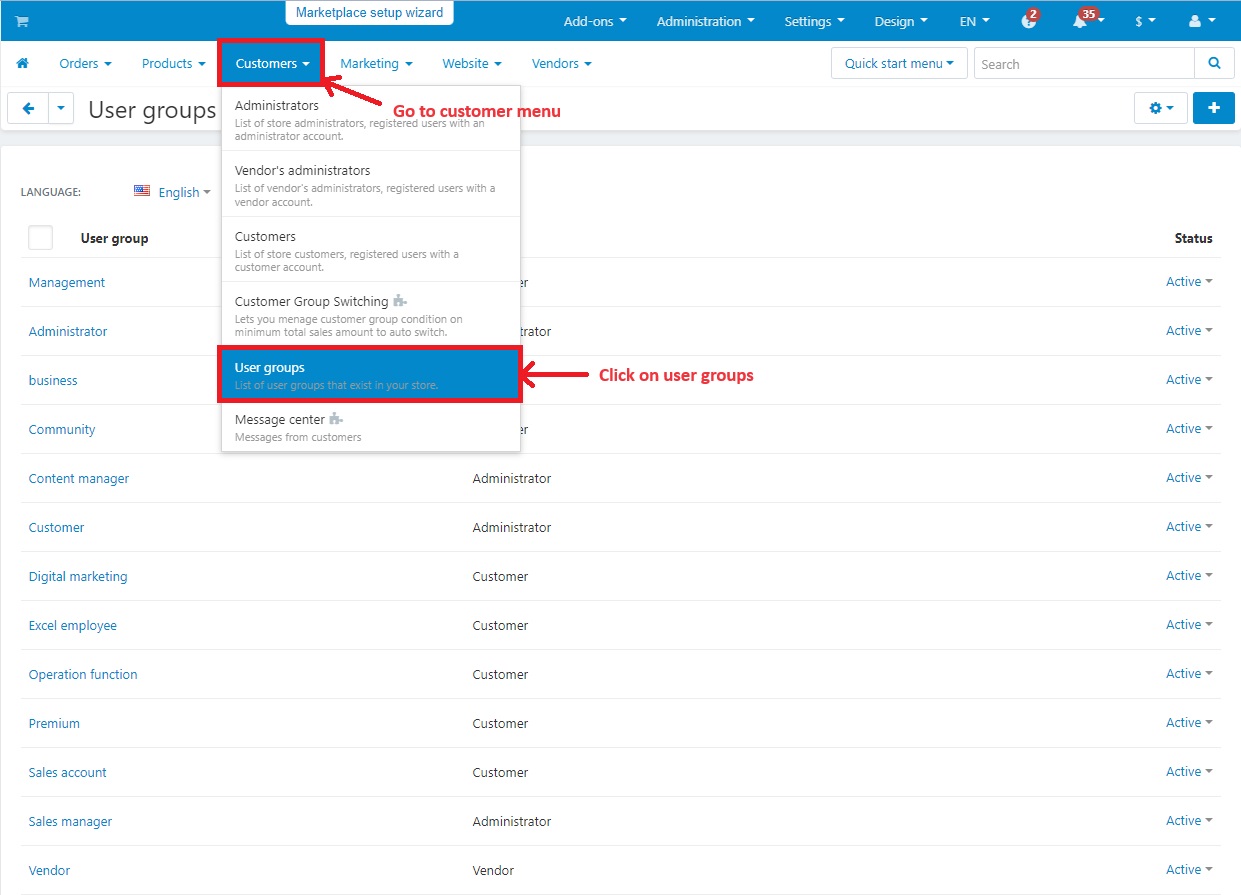This screenshot has height=895, width=1241.
Task: Open the upgrade center icon with badge 2
Action: [x=1028, y=21]
